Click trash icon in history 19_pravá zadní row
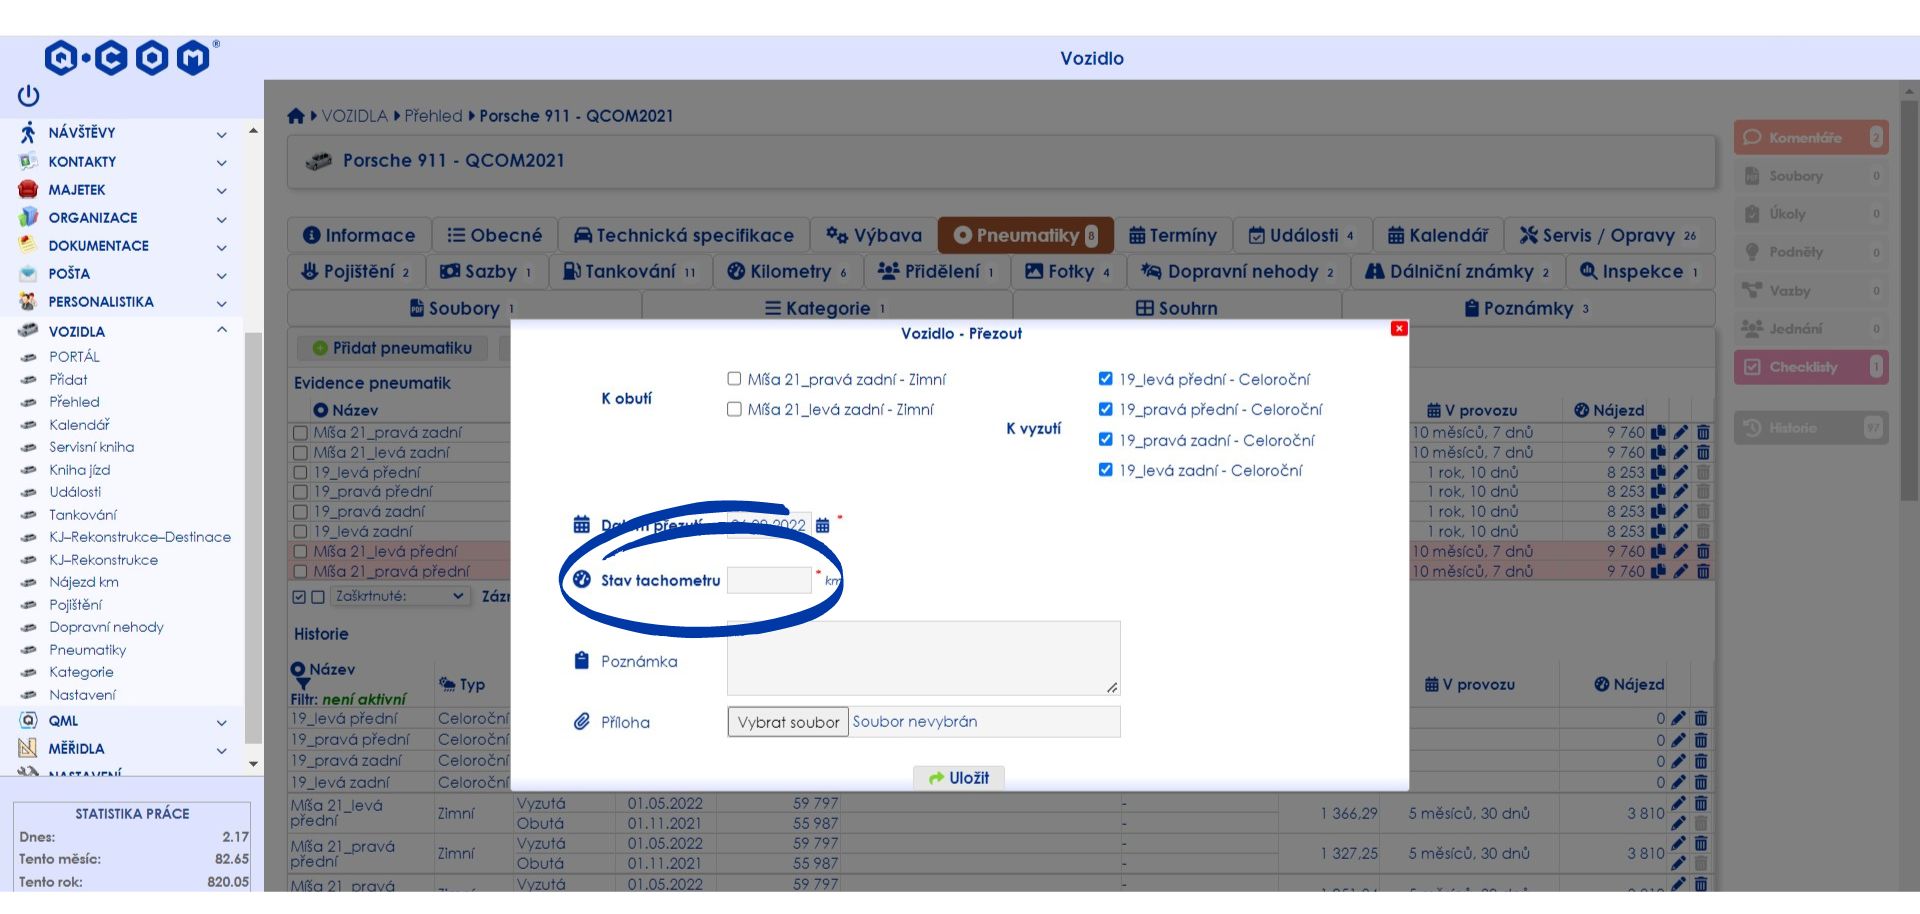This screenshot has height=914, width=1920. 1701,761
